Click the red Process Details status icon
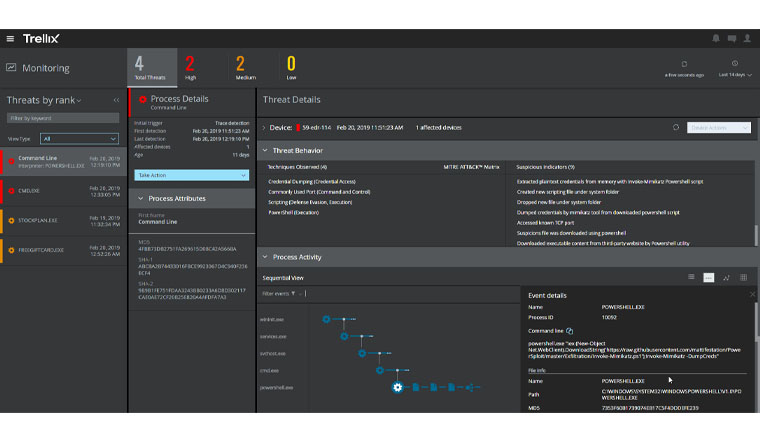 pos(142,99)
